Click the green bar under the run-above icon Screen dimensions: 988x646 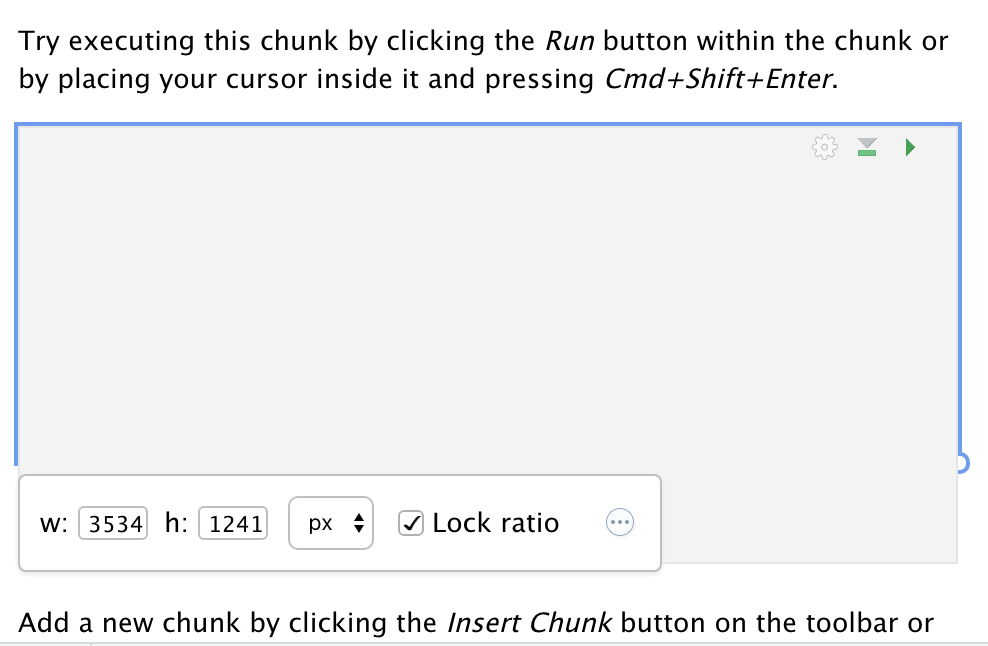tap(866, 153)
